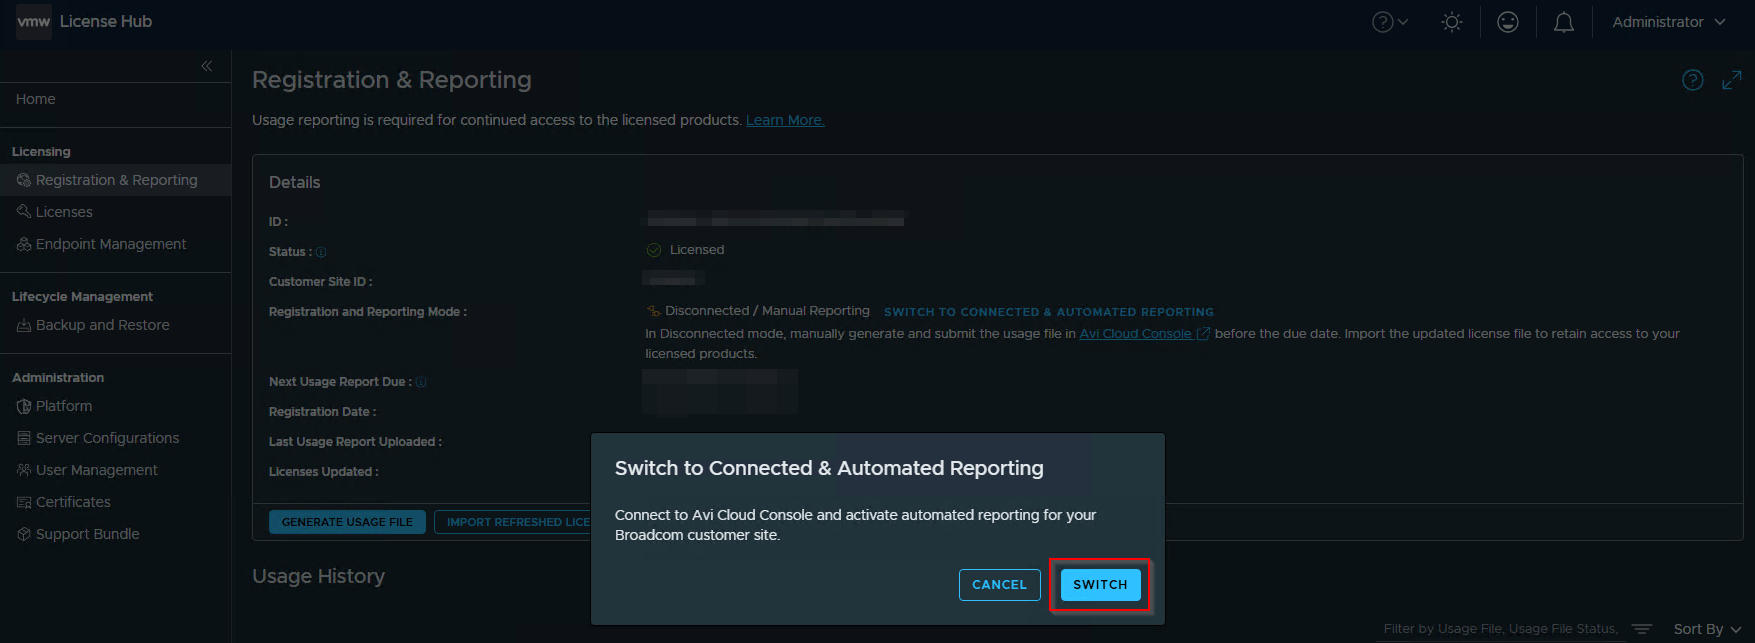Click the Certificates icon in sidebar
This screenshot has height=643, width=1755.
tap(24, 502)
